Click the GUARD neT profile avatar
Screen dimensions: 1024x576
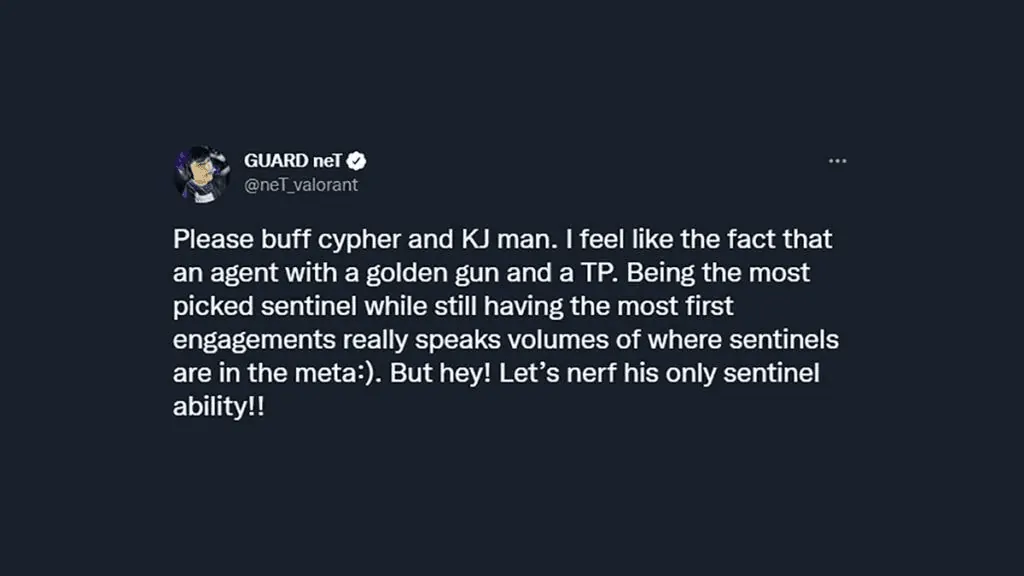click(202, 174)
